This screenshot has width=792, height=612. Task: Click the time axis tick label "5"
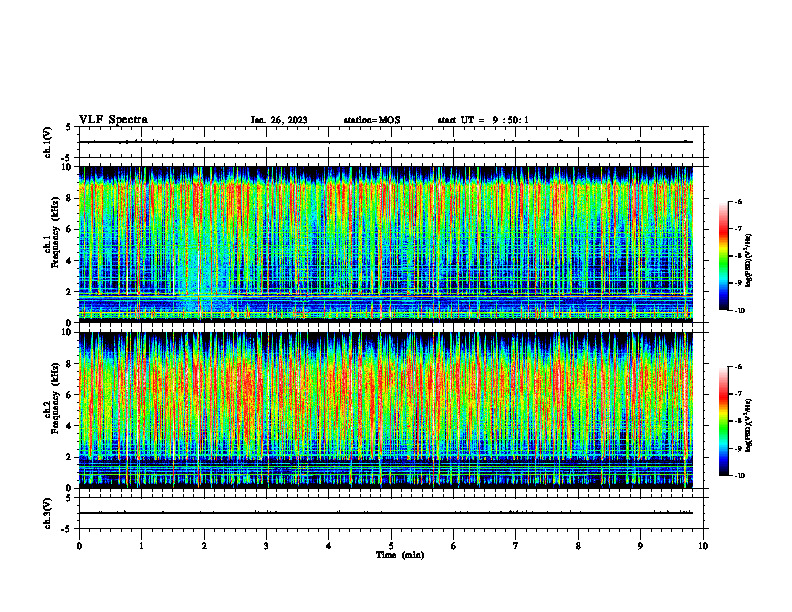coord(391,546)
